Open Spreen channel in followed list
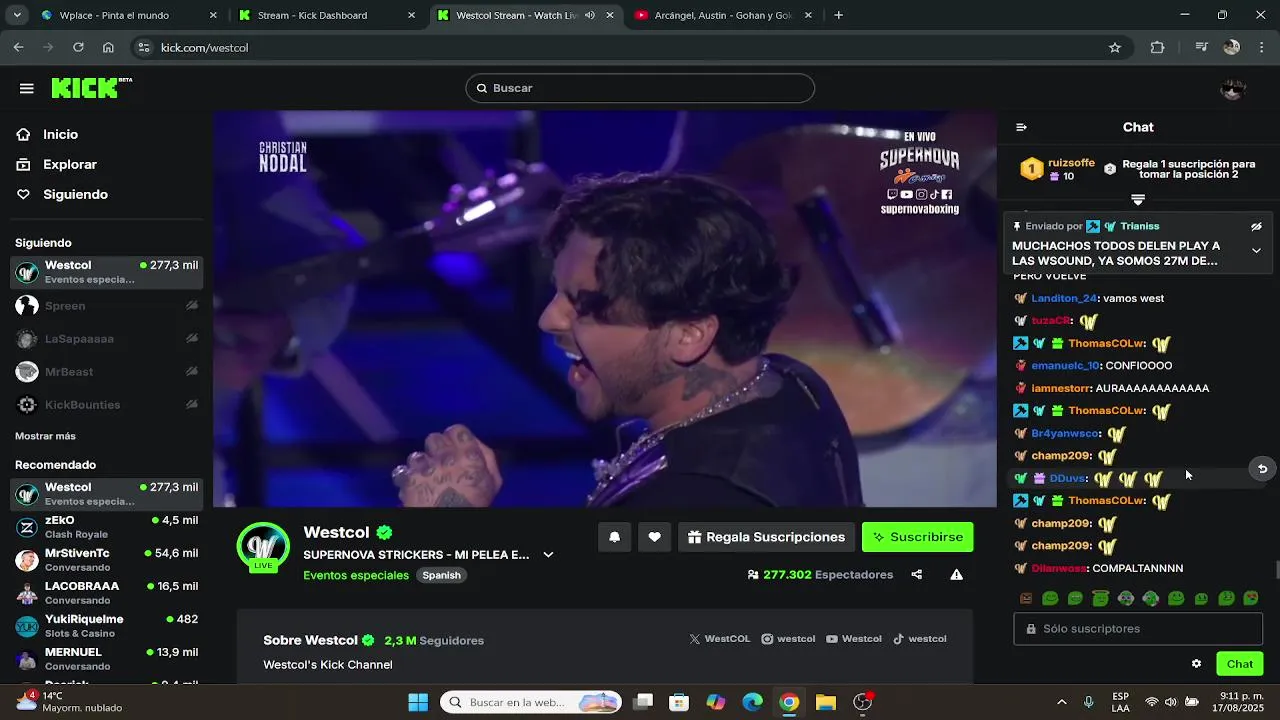Image resolution: width=1280 pixels, height=720 pixels. point(107,306)
